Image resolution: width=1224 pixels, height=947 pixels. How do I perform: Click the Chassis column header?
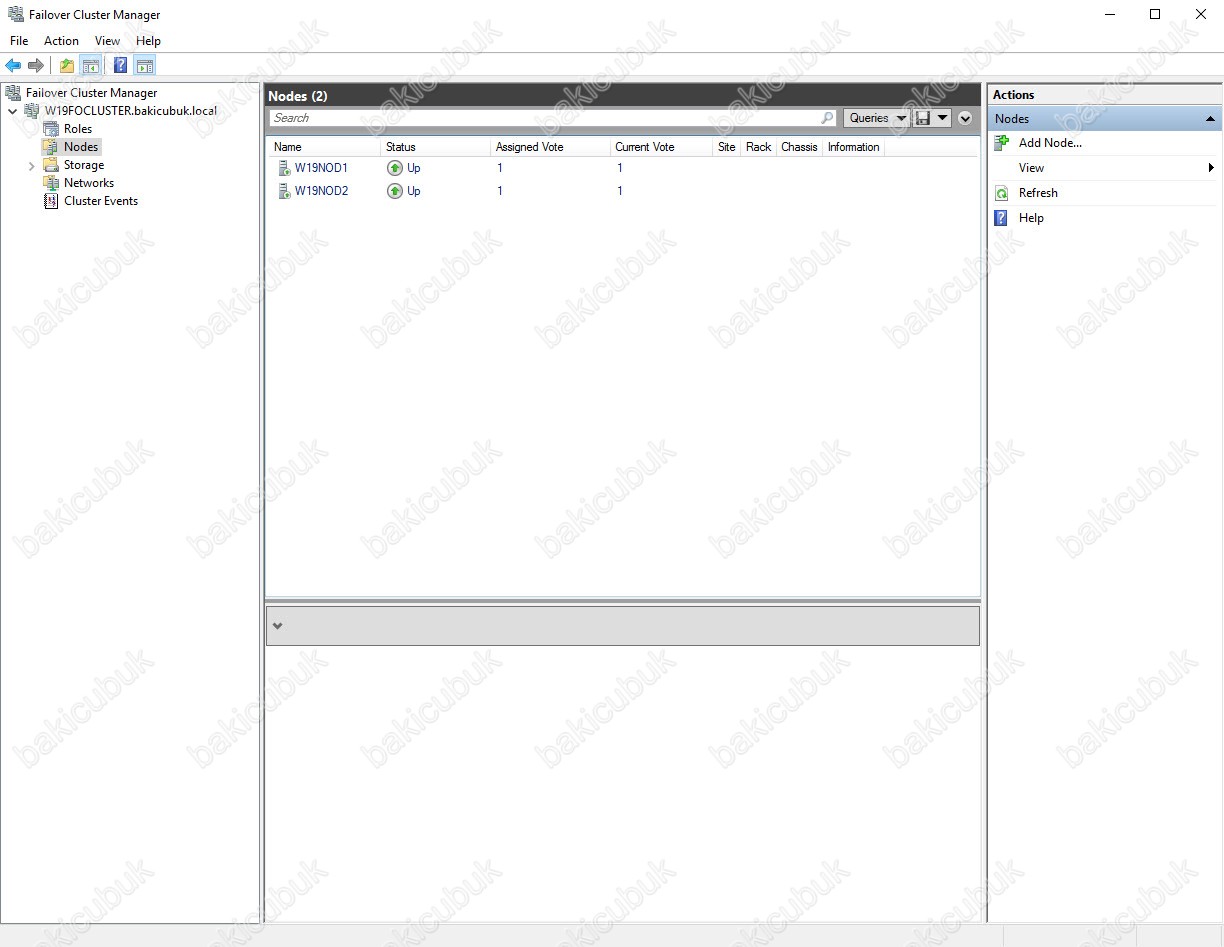[x=800, y=147]
